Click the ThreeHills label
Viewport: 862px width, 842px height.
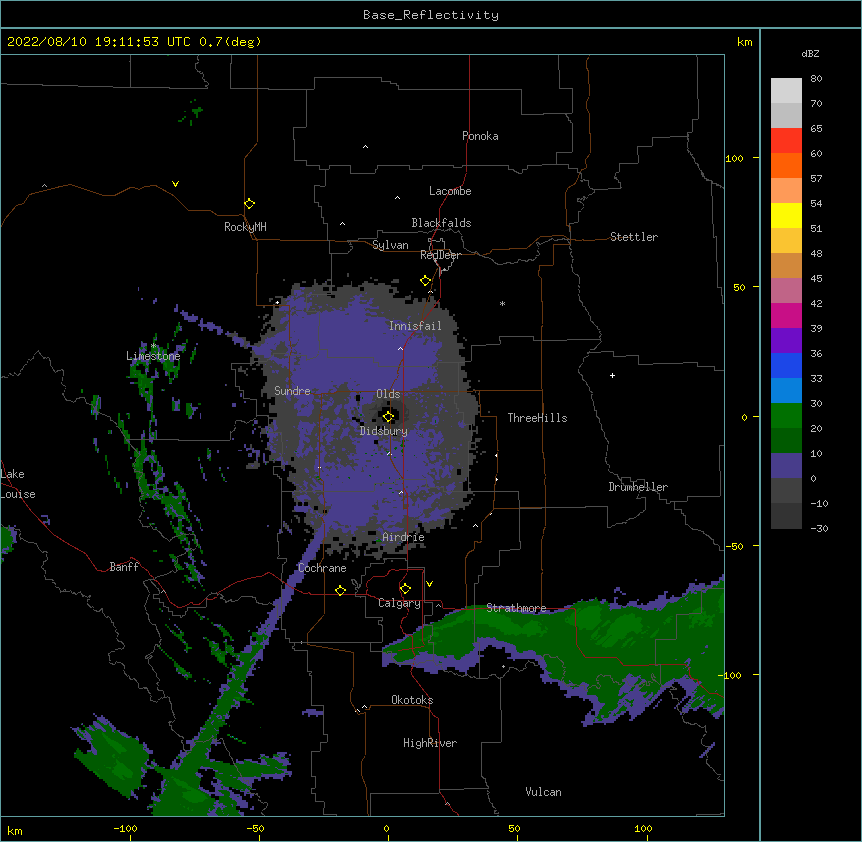point(537,418)
